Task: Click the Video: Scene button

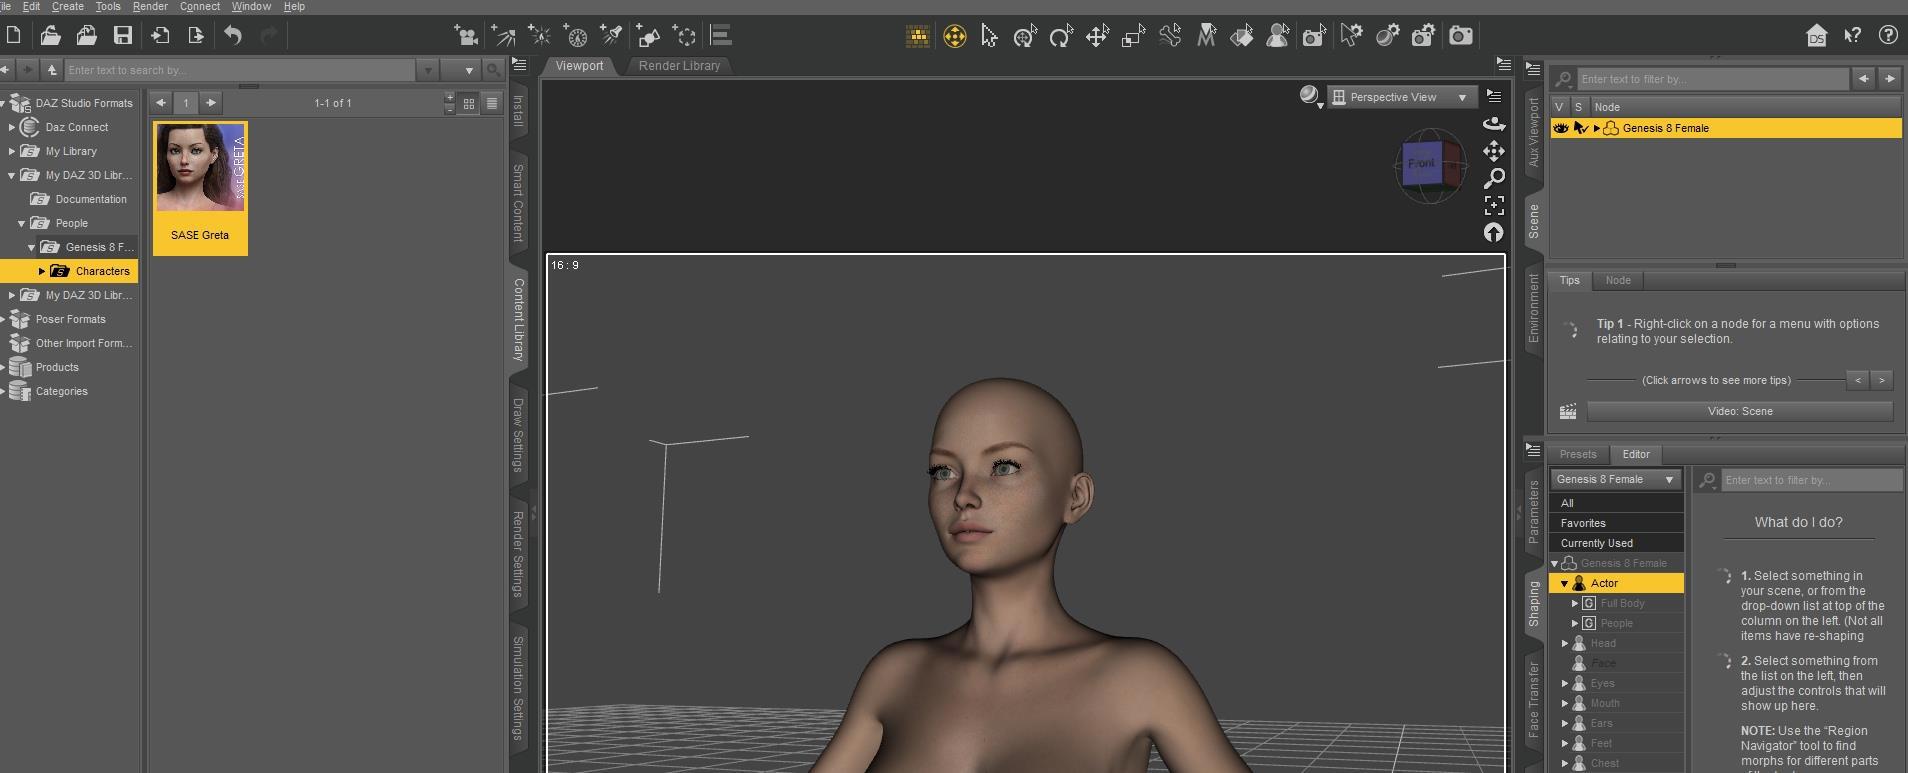Action: point(1739,411)
